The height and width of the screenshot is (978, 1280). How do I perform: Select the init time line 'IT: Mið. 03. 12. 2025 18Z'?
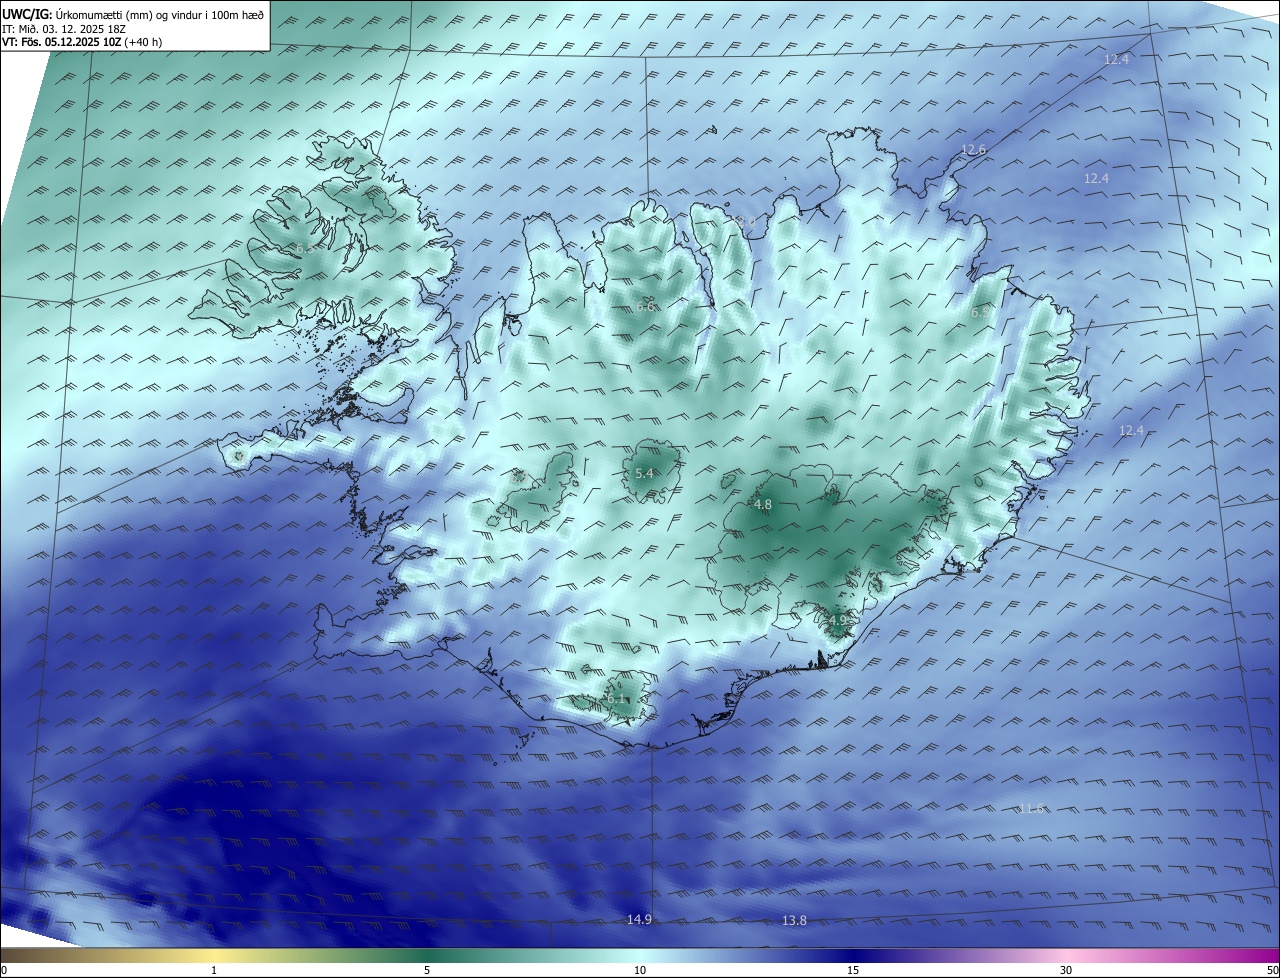click(64, 29)
